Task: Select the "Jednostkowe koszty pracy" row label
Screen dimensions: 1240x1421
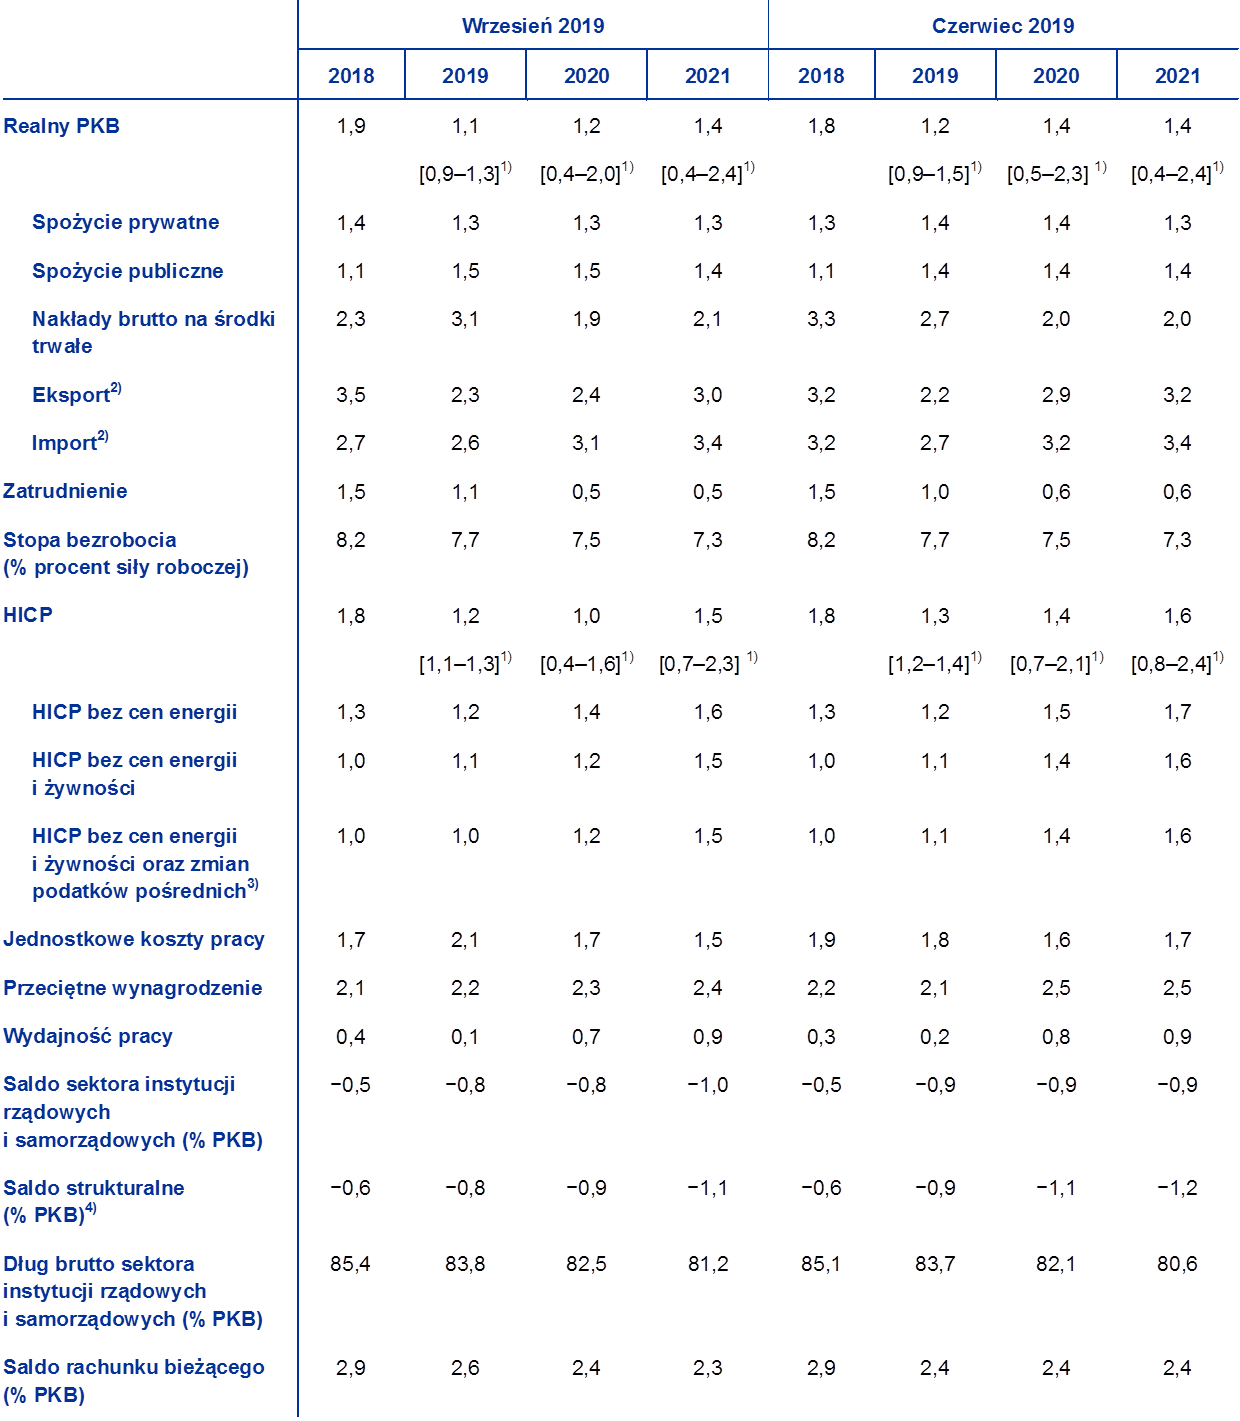Action: [x=133, y=939]
